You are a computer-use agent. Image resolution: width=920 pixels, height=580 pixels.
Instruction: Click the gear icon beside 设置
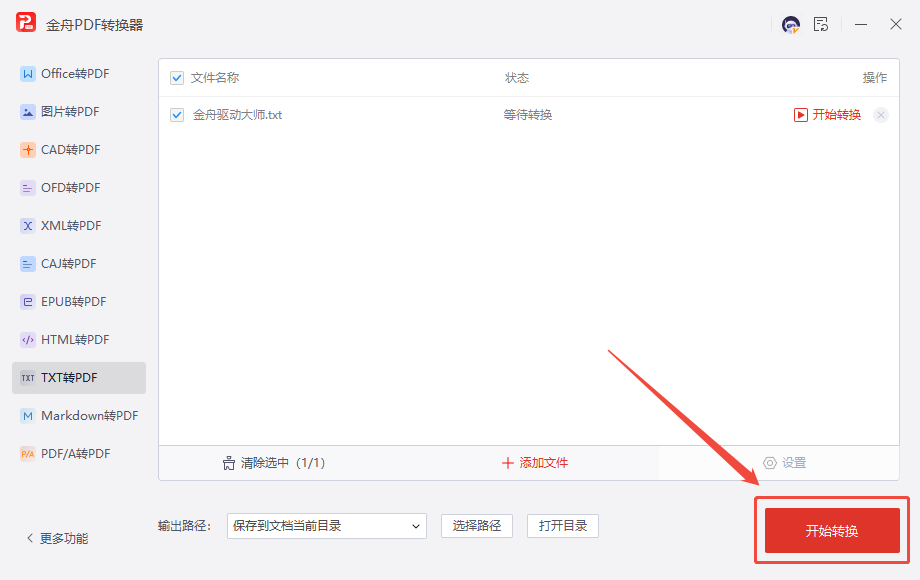(770, 463)
